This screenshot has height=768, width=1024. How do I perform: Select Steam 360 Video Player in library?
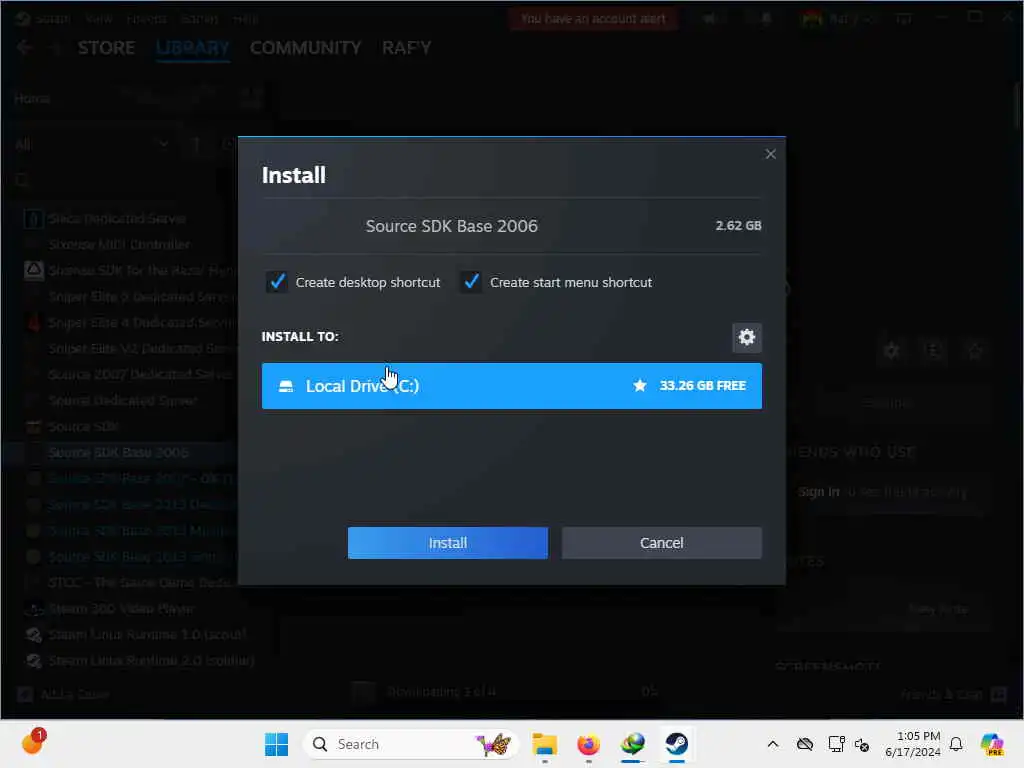point(121,609)
